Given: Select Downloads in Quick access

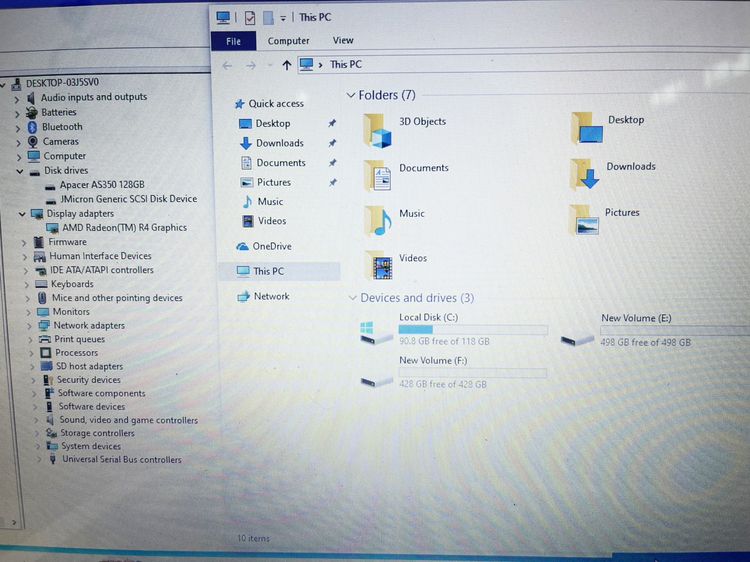Looking at the screenshot, I should coord(280,143).
